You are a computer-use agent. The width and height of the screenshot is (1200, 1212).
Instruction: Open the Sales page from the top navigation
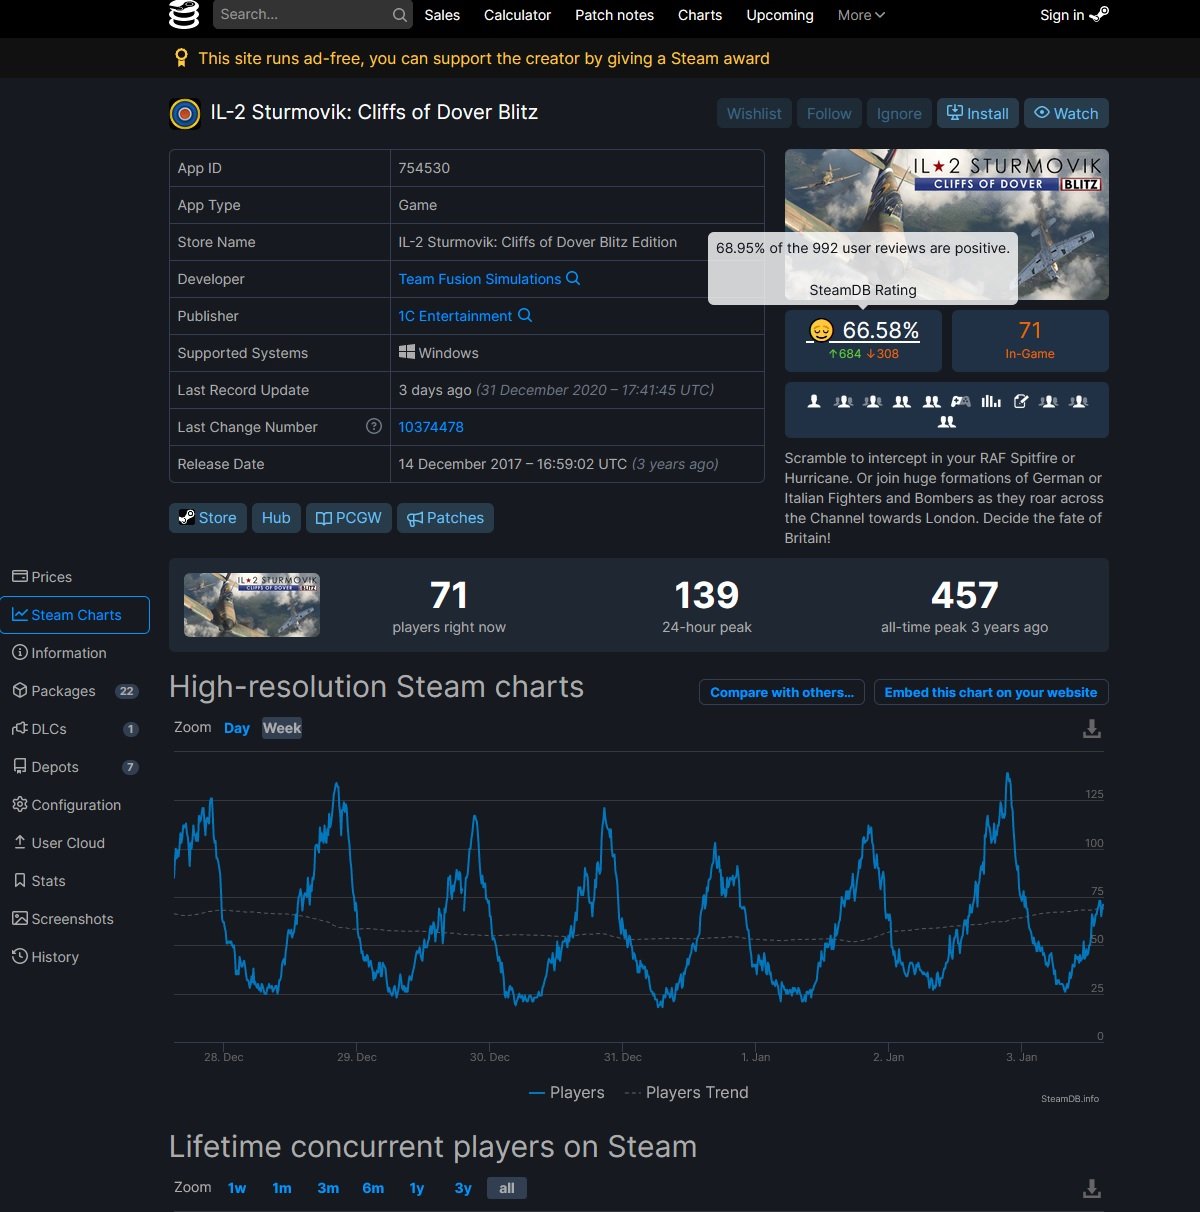coord(442,15)
